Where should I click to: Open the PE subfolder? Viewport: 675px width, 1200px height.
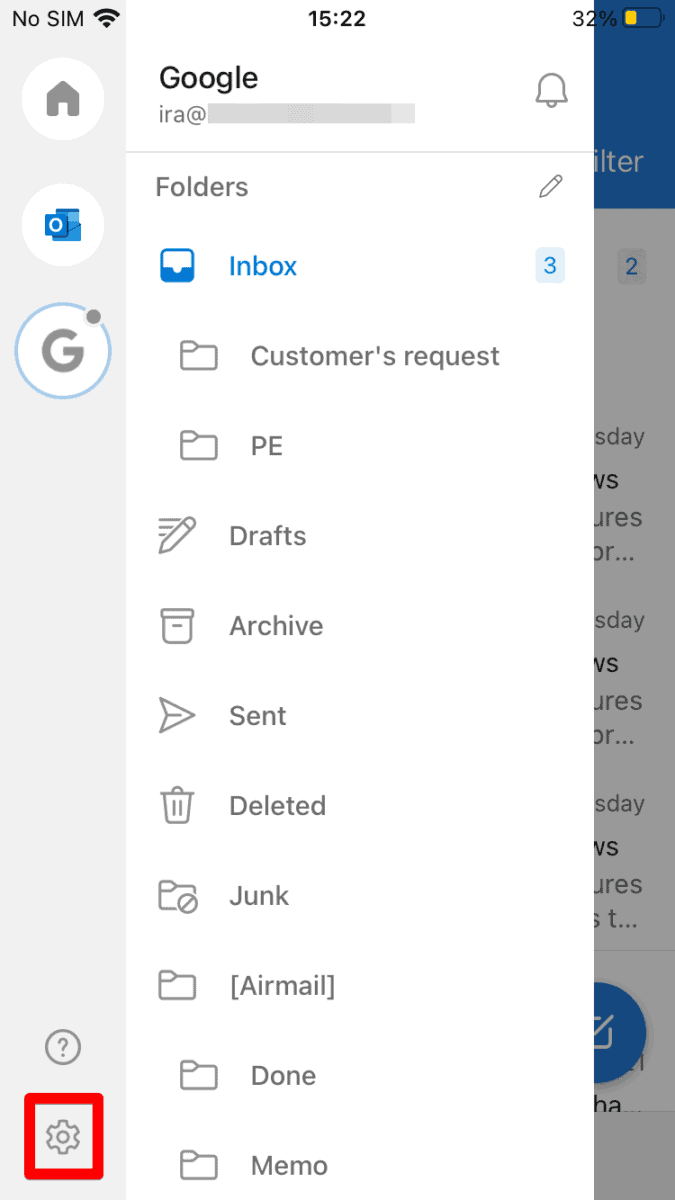click(x=266, y=446)
